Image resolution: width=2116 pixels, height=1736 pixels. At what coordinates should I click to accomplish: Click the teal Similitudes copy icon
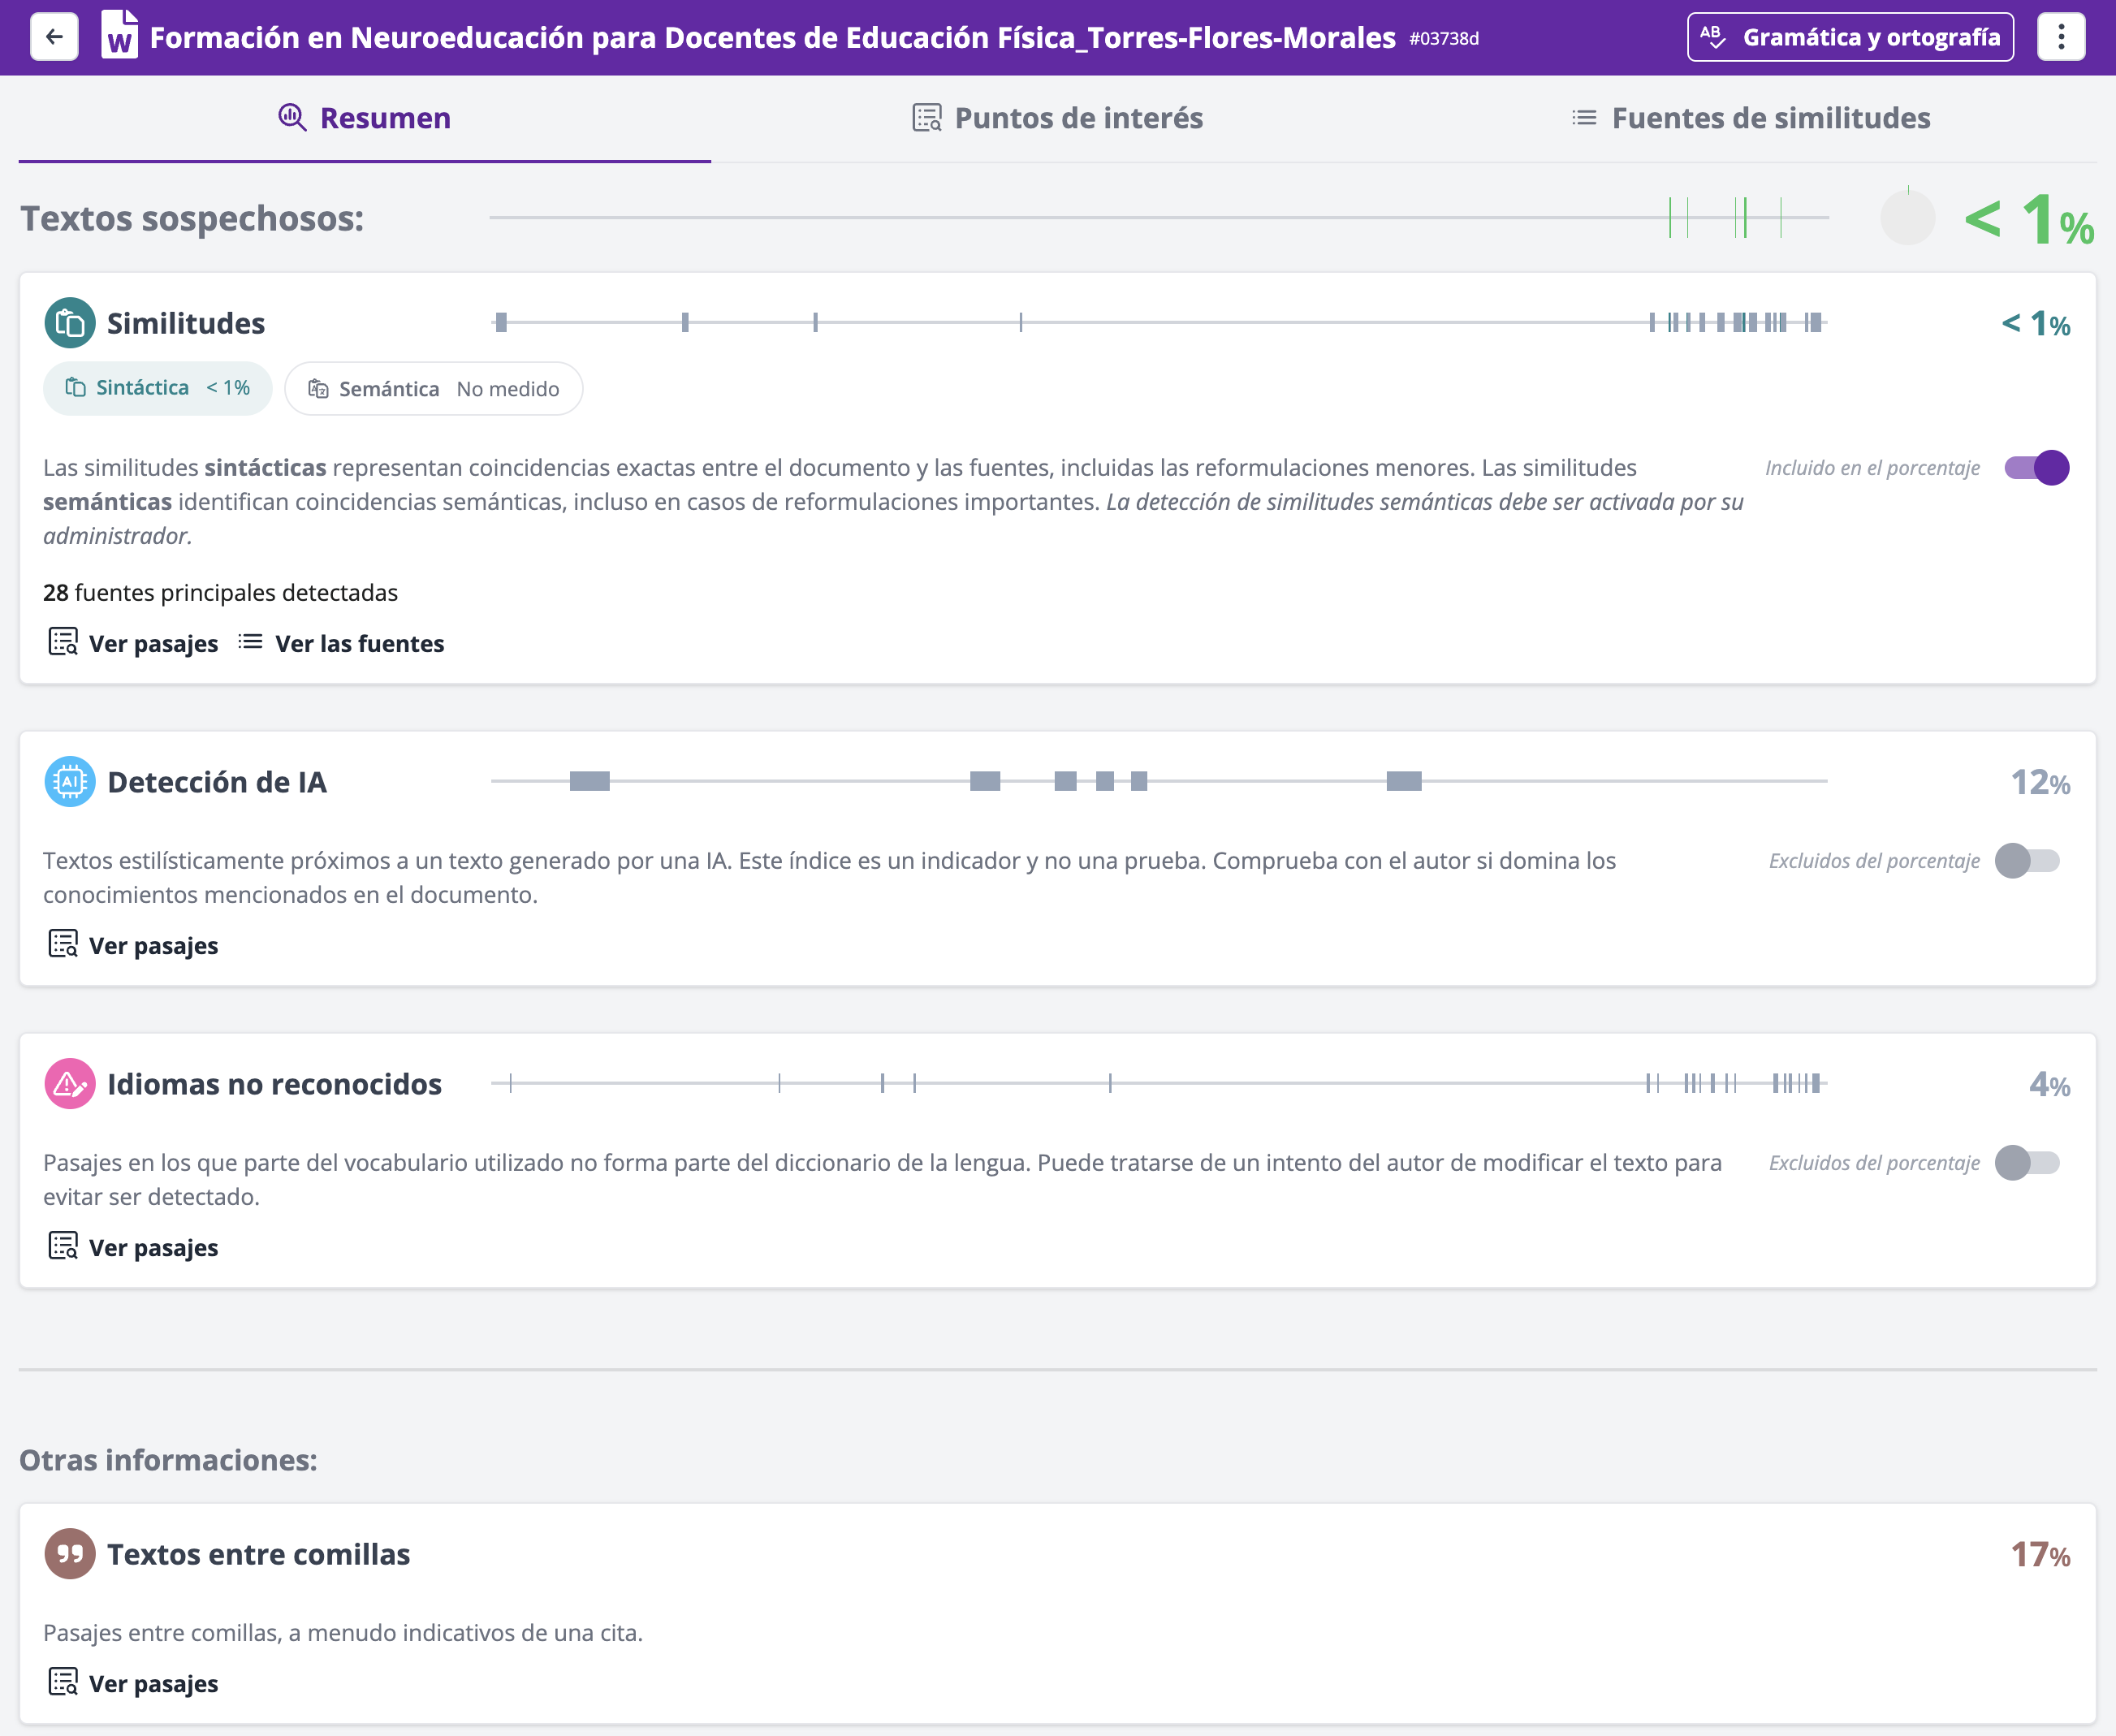click(70, 323)
